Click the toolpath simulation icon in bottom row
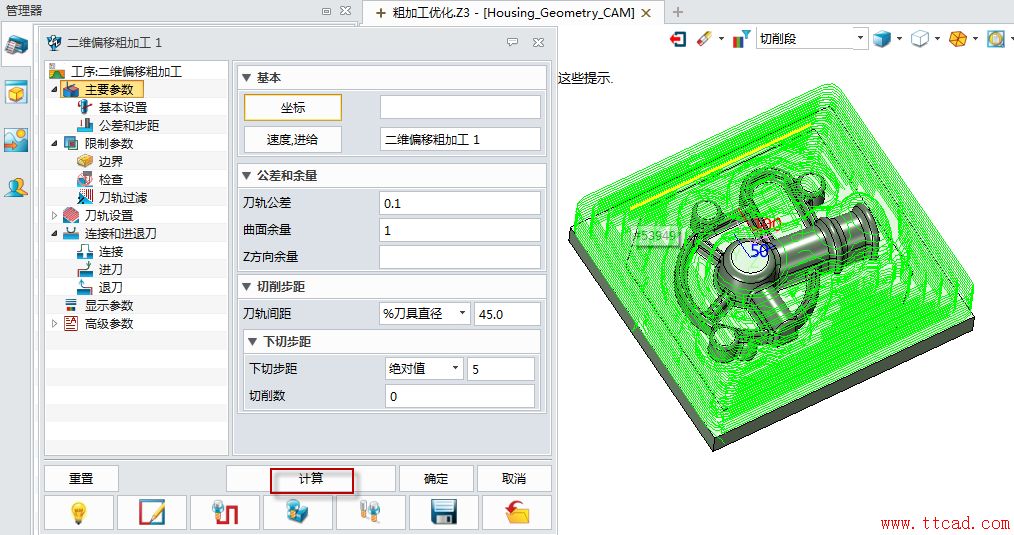This screenshot has width=1014, height=535. pos(225,513)
